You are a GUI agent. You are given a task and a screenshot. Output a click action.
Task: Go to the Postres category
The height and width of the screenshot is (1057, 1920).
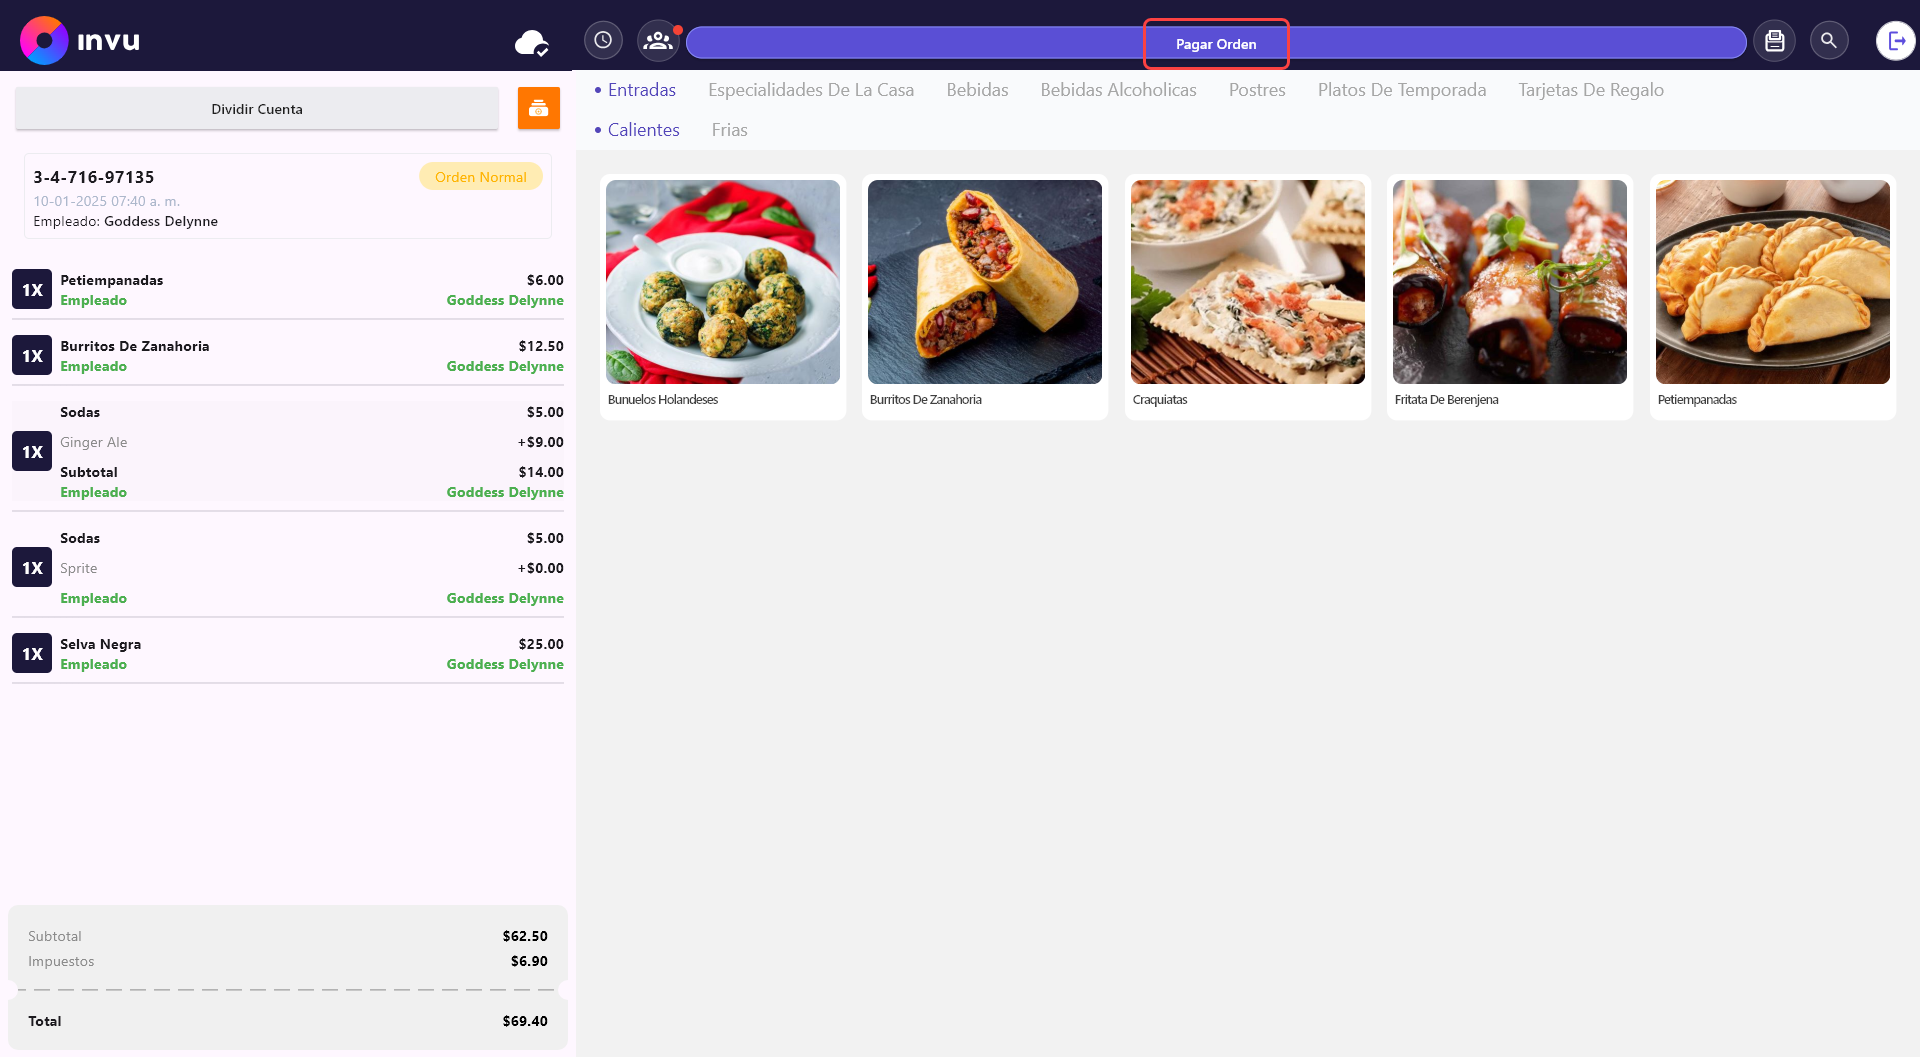(1257, 90)
